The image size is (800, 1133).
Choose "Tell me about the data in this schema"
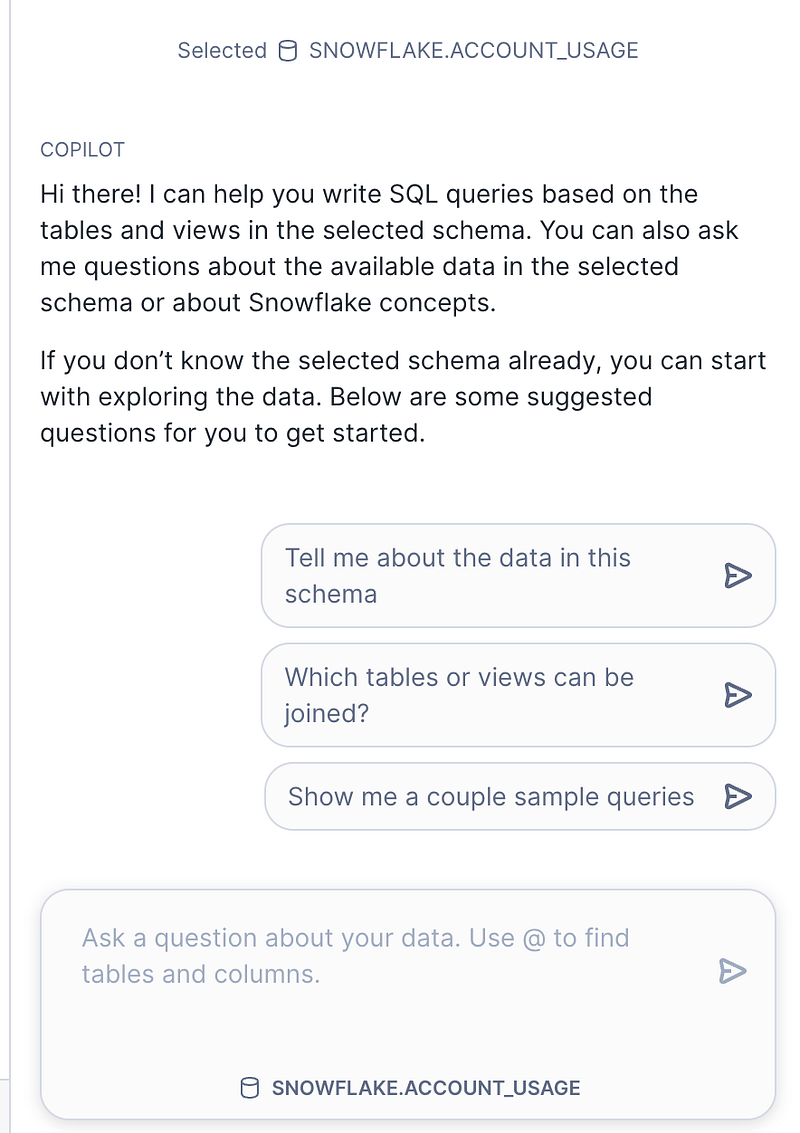518,576
